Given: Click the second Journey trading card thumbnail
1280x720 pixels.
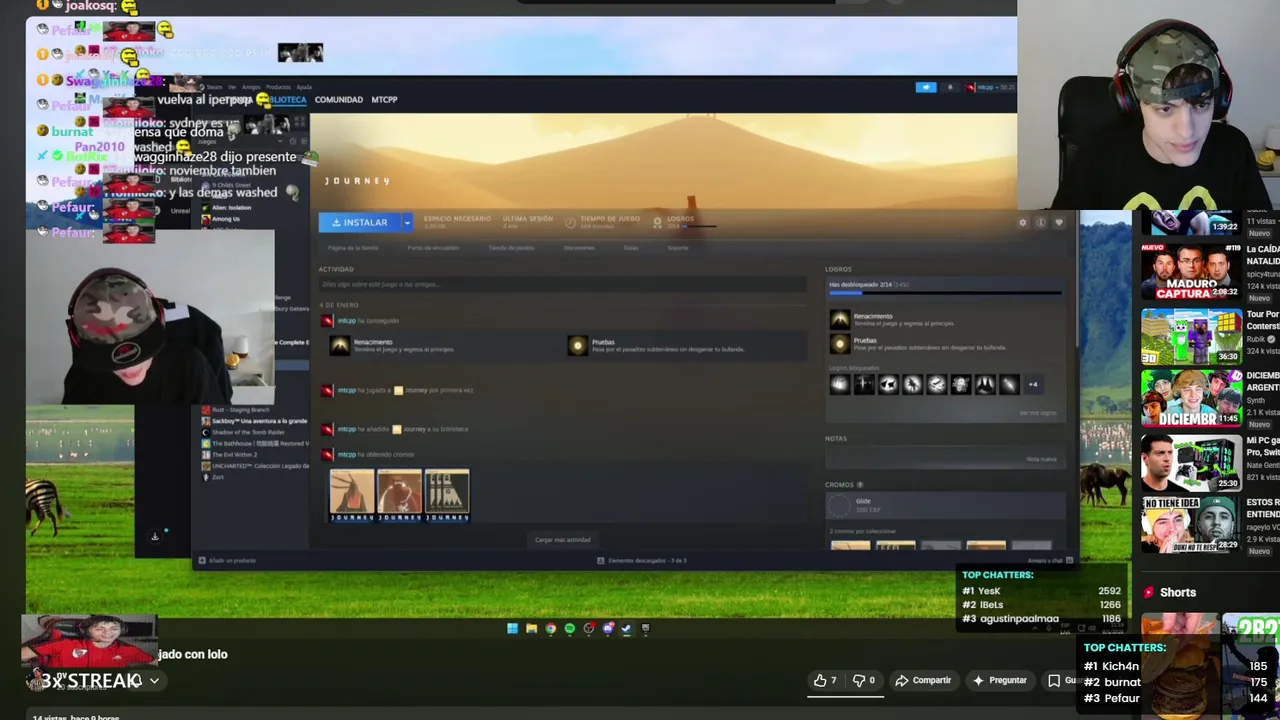Looking at the screenshot, I should pyautogui.click(x=399, y=495).
